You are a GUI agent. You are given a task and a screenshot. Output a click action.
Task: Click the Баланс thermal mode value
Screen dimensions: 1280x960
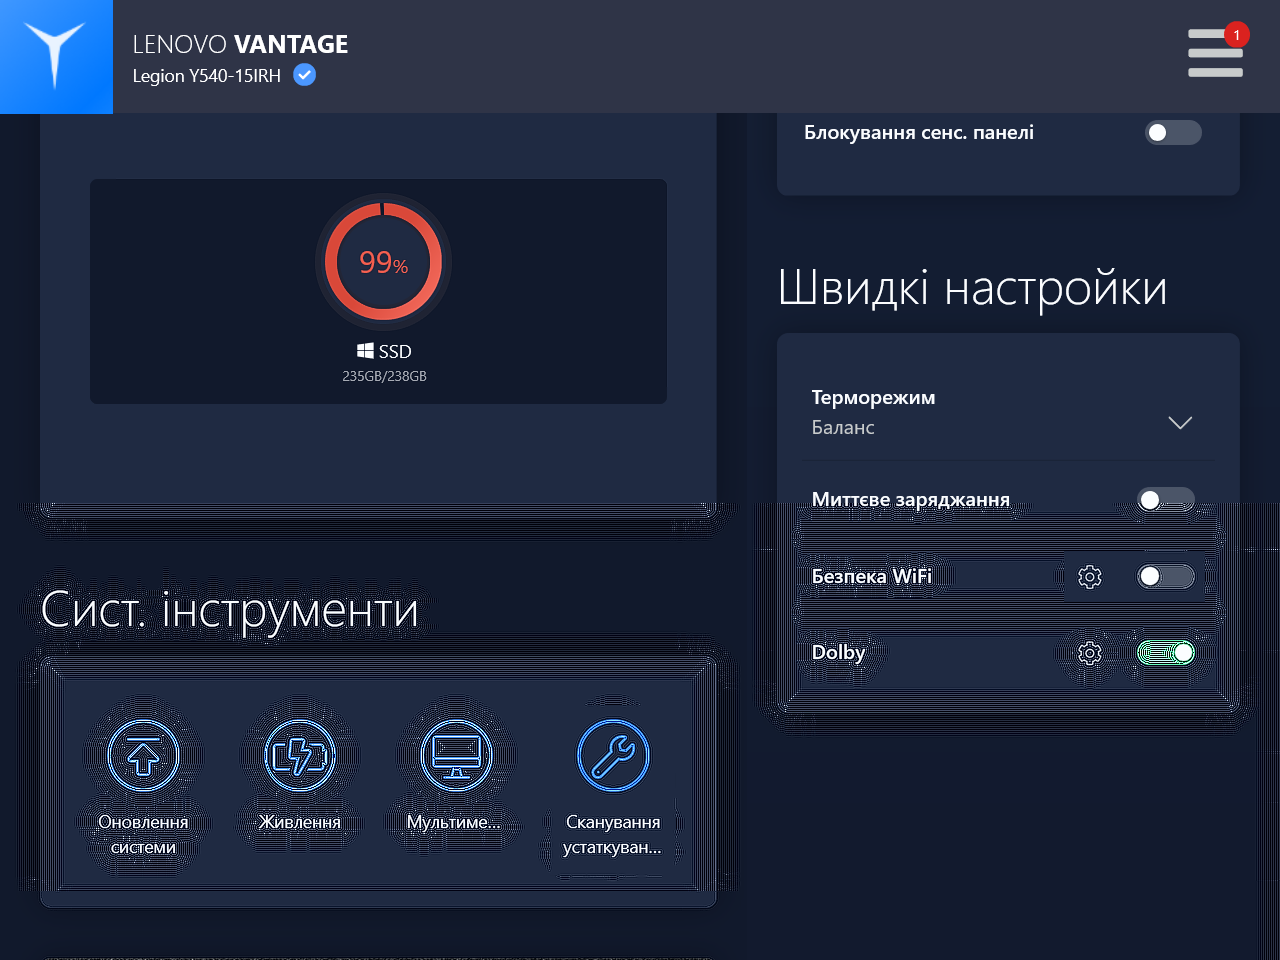click(x=843, y=427)
